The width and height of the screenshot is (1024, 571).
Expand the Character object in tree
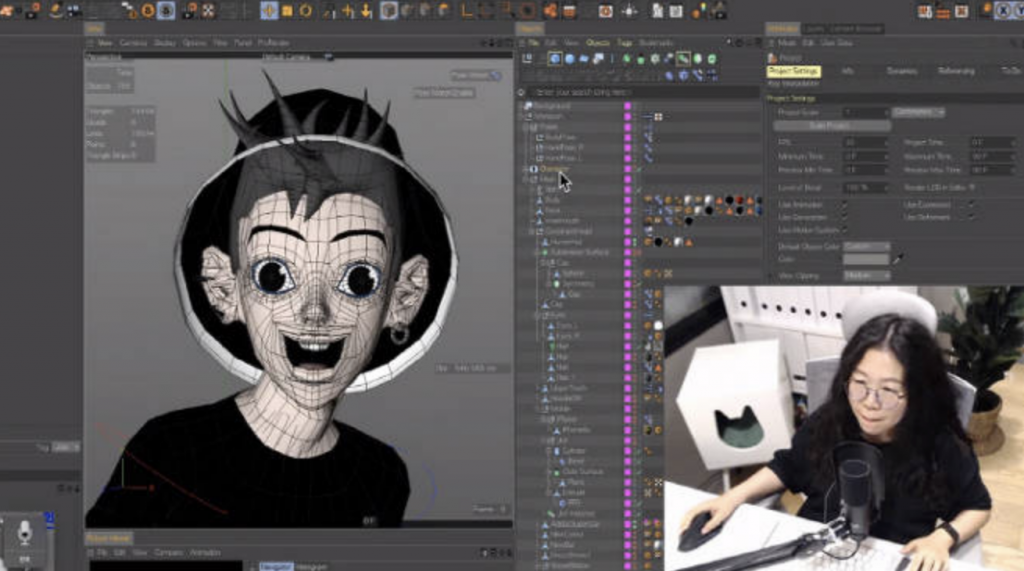[526, 169]
